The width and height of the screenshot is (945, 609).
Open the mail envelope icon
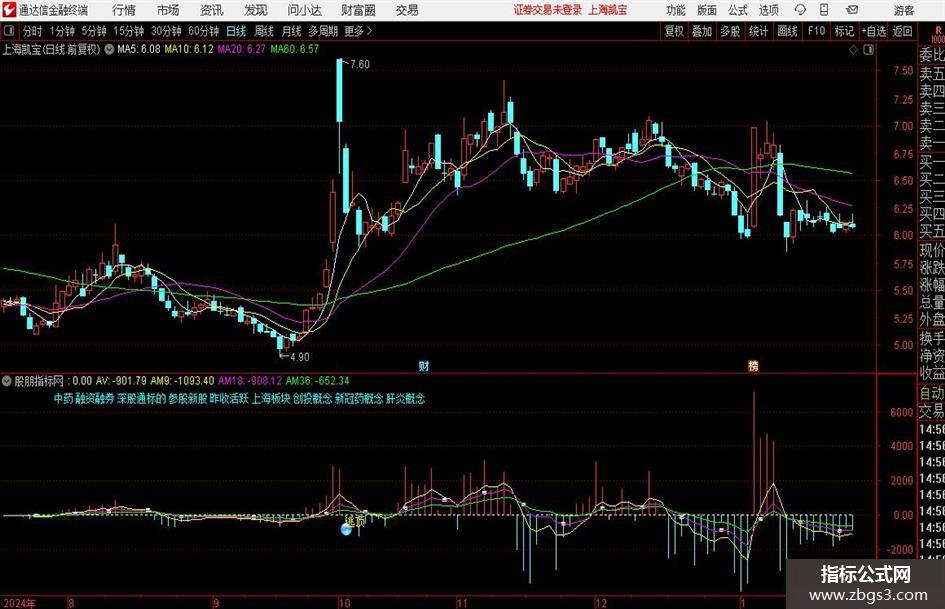[x=852, y=10]
